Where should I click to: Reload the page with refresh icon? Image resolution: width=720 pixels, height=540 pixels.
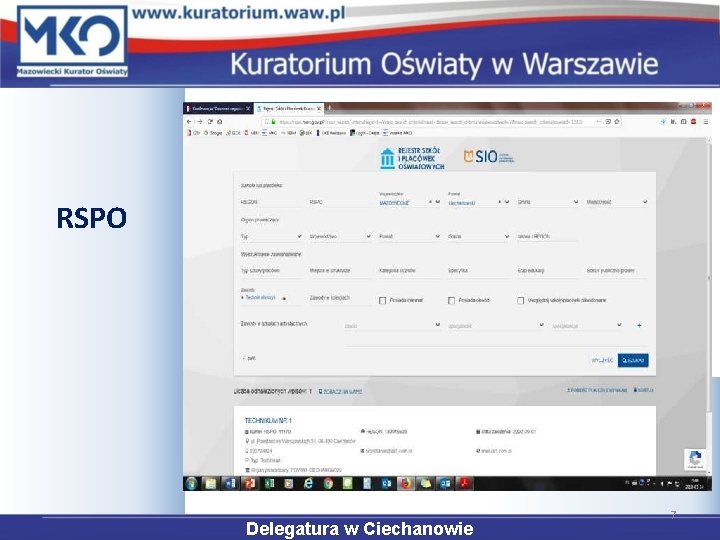click(210, 122)
